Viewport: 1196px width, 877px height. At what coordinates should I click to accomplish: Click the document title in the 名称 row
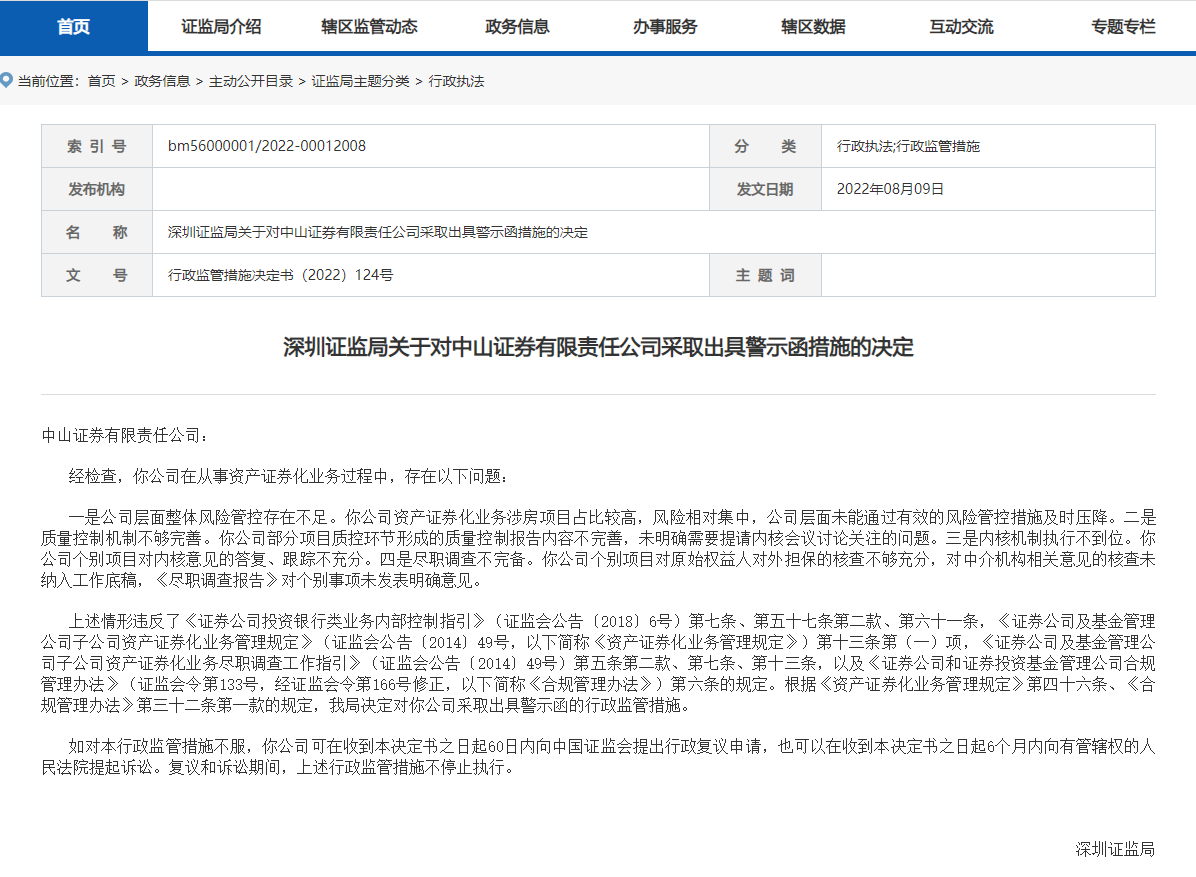pos(378,233)
